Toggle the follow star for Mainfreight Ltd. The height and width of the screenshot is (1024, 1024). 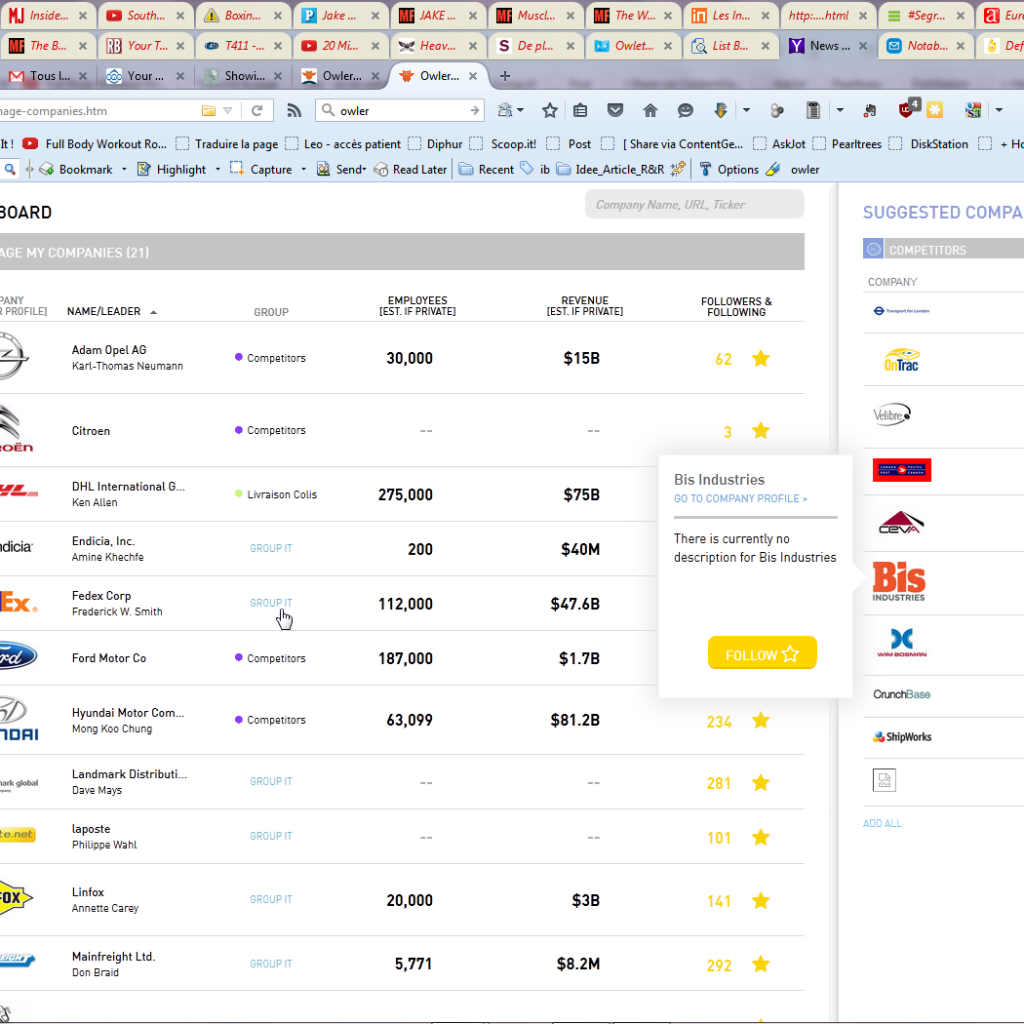761,964
